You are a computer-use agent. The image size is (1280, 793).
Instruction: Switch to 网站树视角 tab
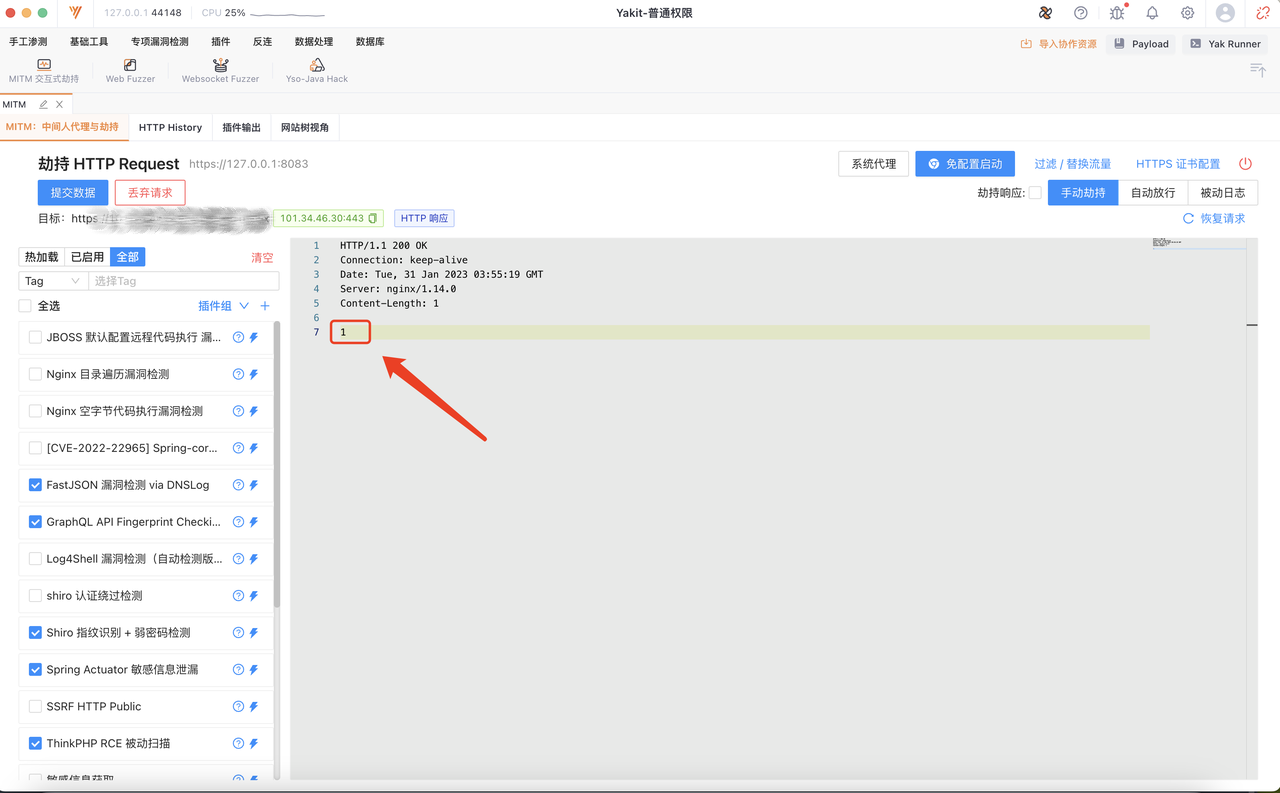point(305,127)
